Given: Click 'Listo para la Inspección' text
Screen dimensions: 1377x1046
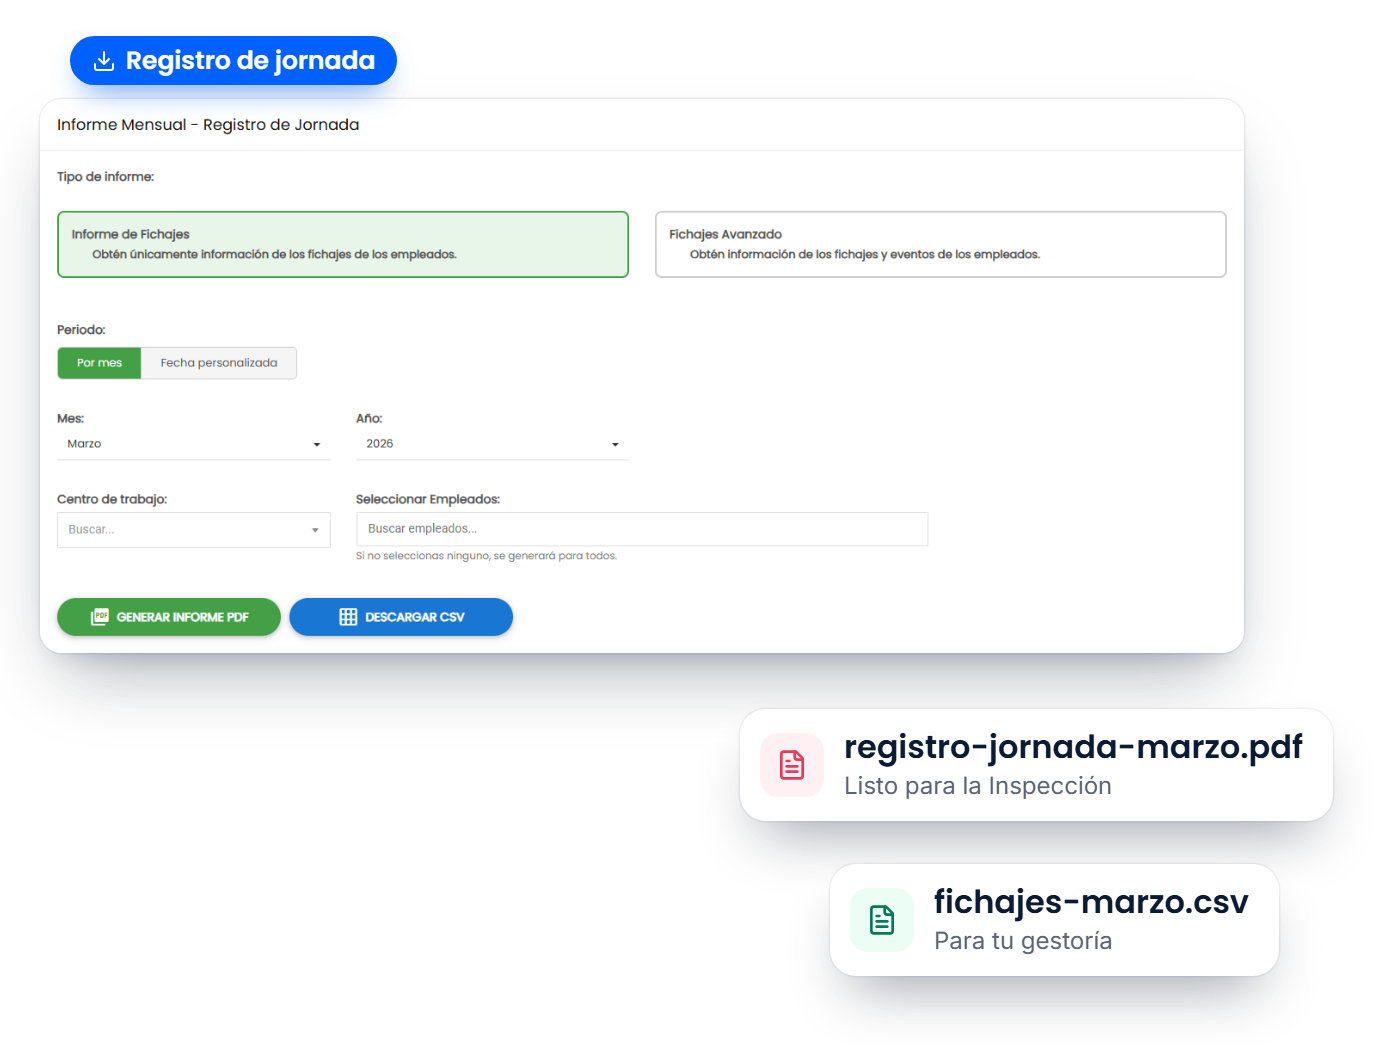Looking at the screenshot, I should pos(978,786).
